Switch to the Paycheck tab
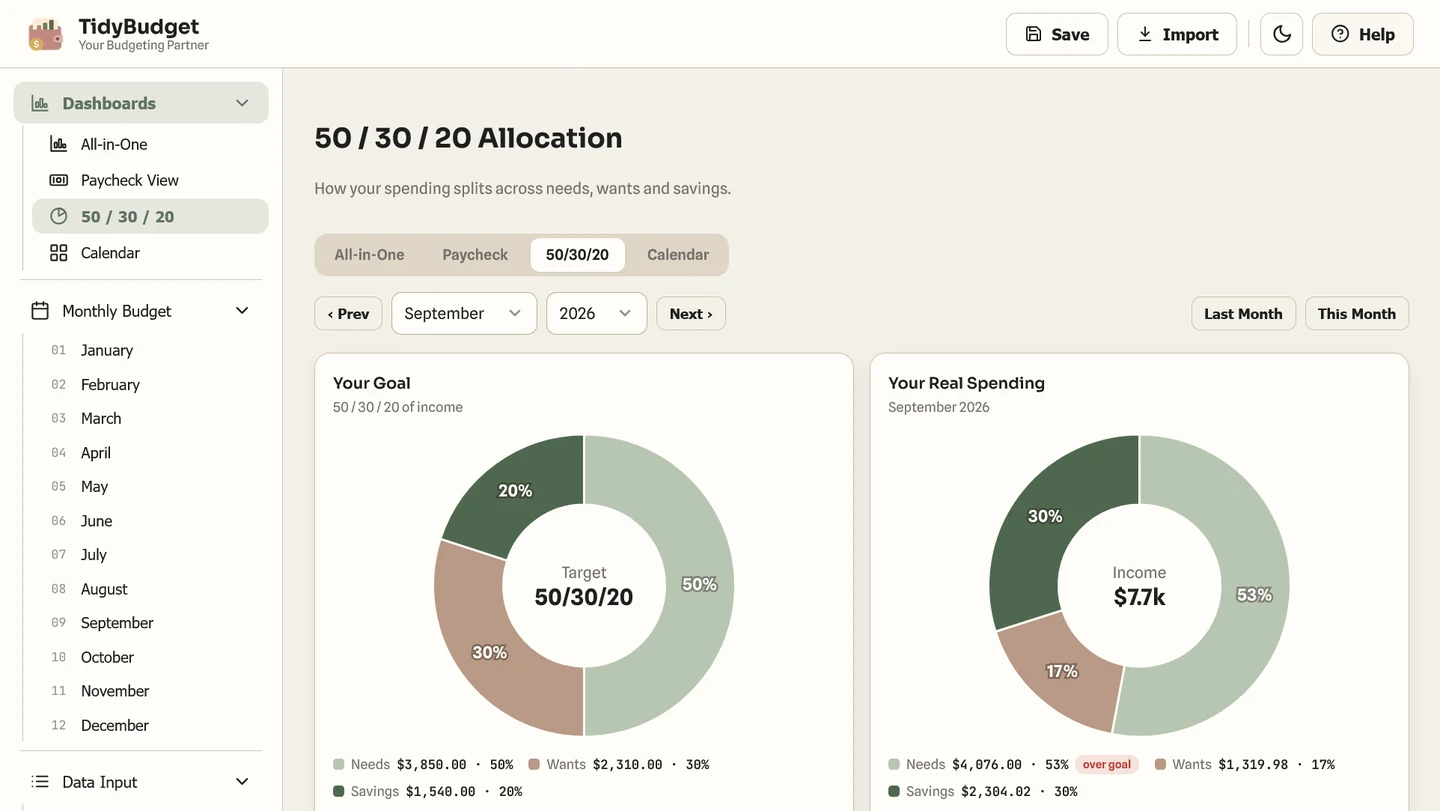Viewport: 1440px width, 811px height. 475,255
